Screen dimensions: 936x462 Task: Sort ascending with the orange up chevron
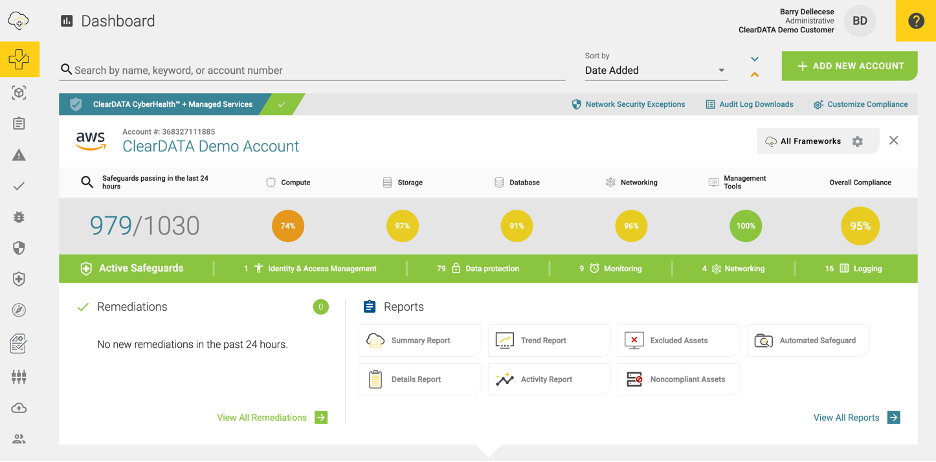pyautogui.click(x=755, y=75)
